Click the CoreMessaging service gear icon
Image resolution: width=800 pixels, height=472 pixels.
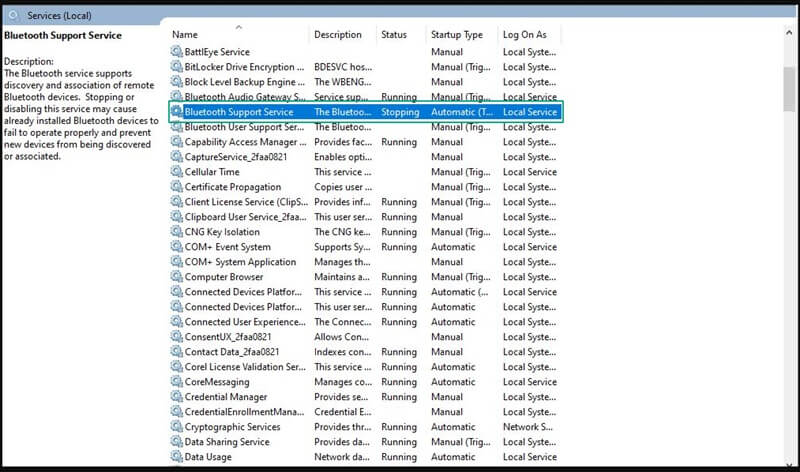[x=177, y=382]
